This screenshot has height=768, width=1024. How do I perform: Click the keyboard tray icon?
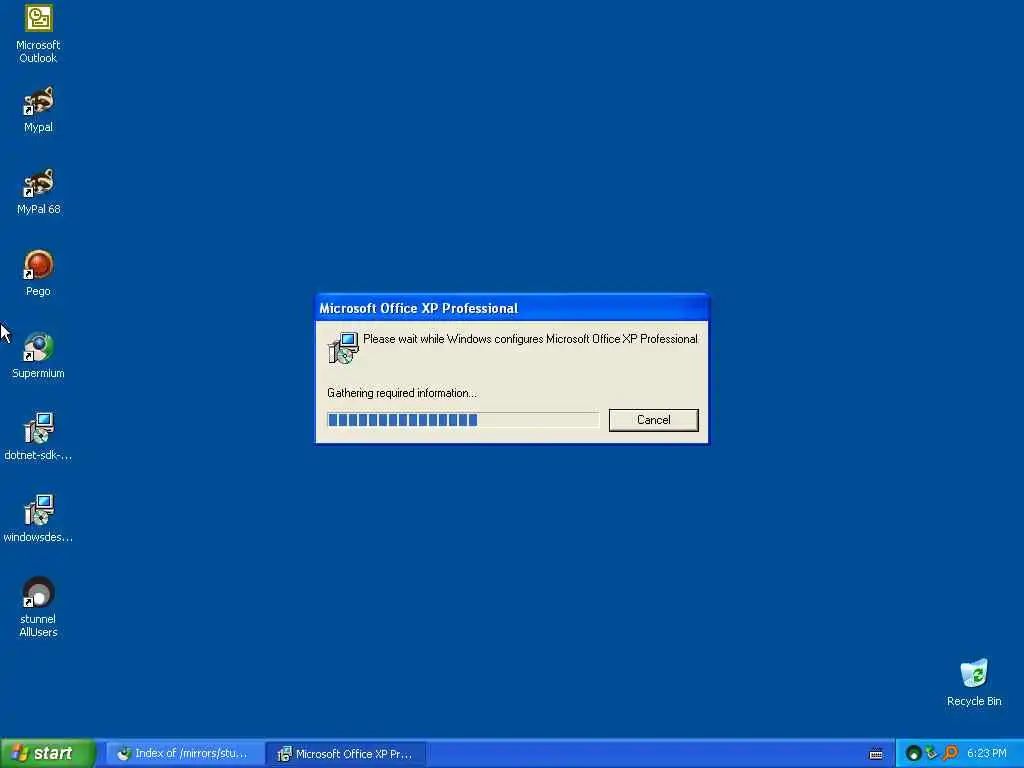876,754
